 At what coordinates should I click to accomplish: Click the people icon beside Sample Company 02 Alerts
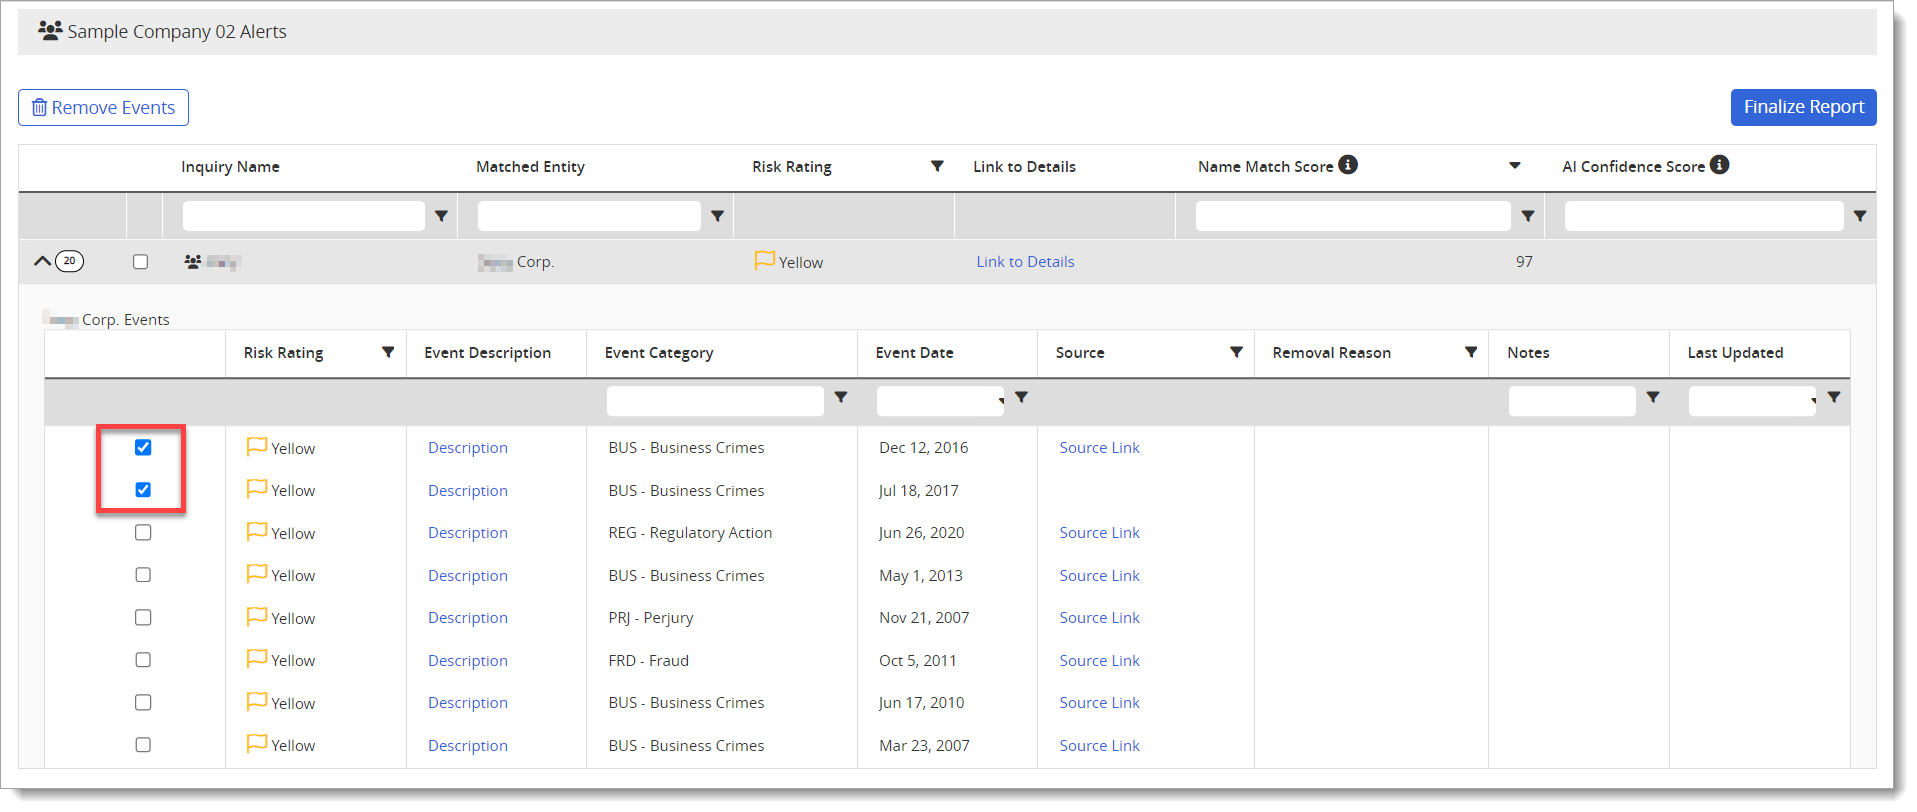coord(50,30)
